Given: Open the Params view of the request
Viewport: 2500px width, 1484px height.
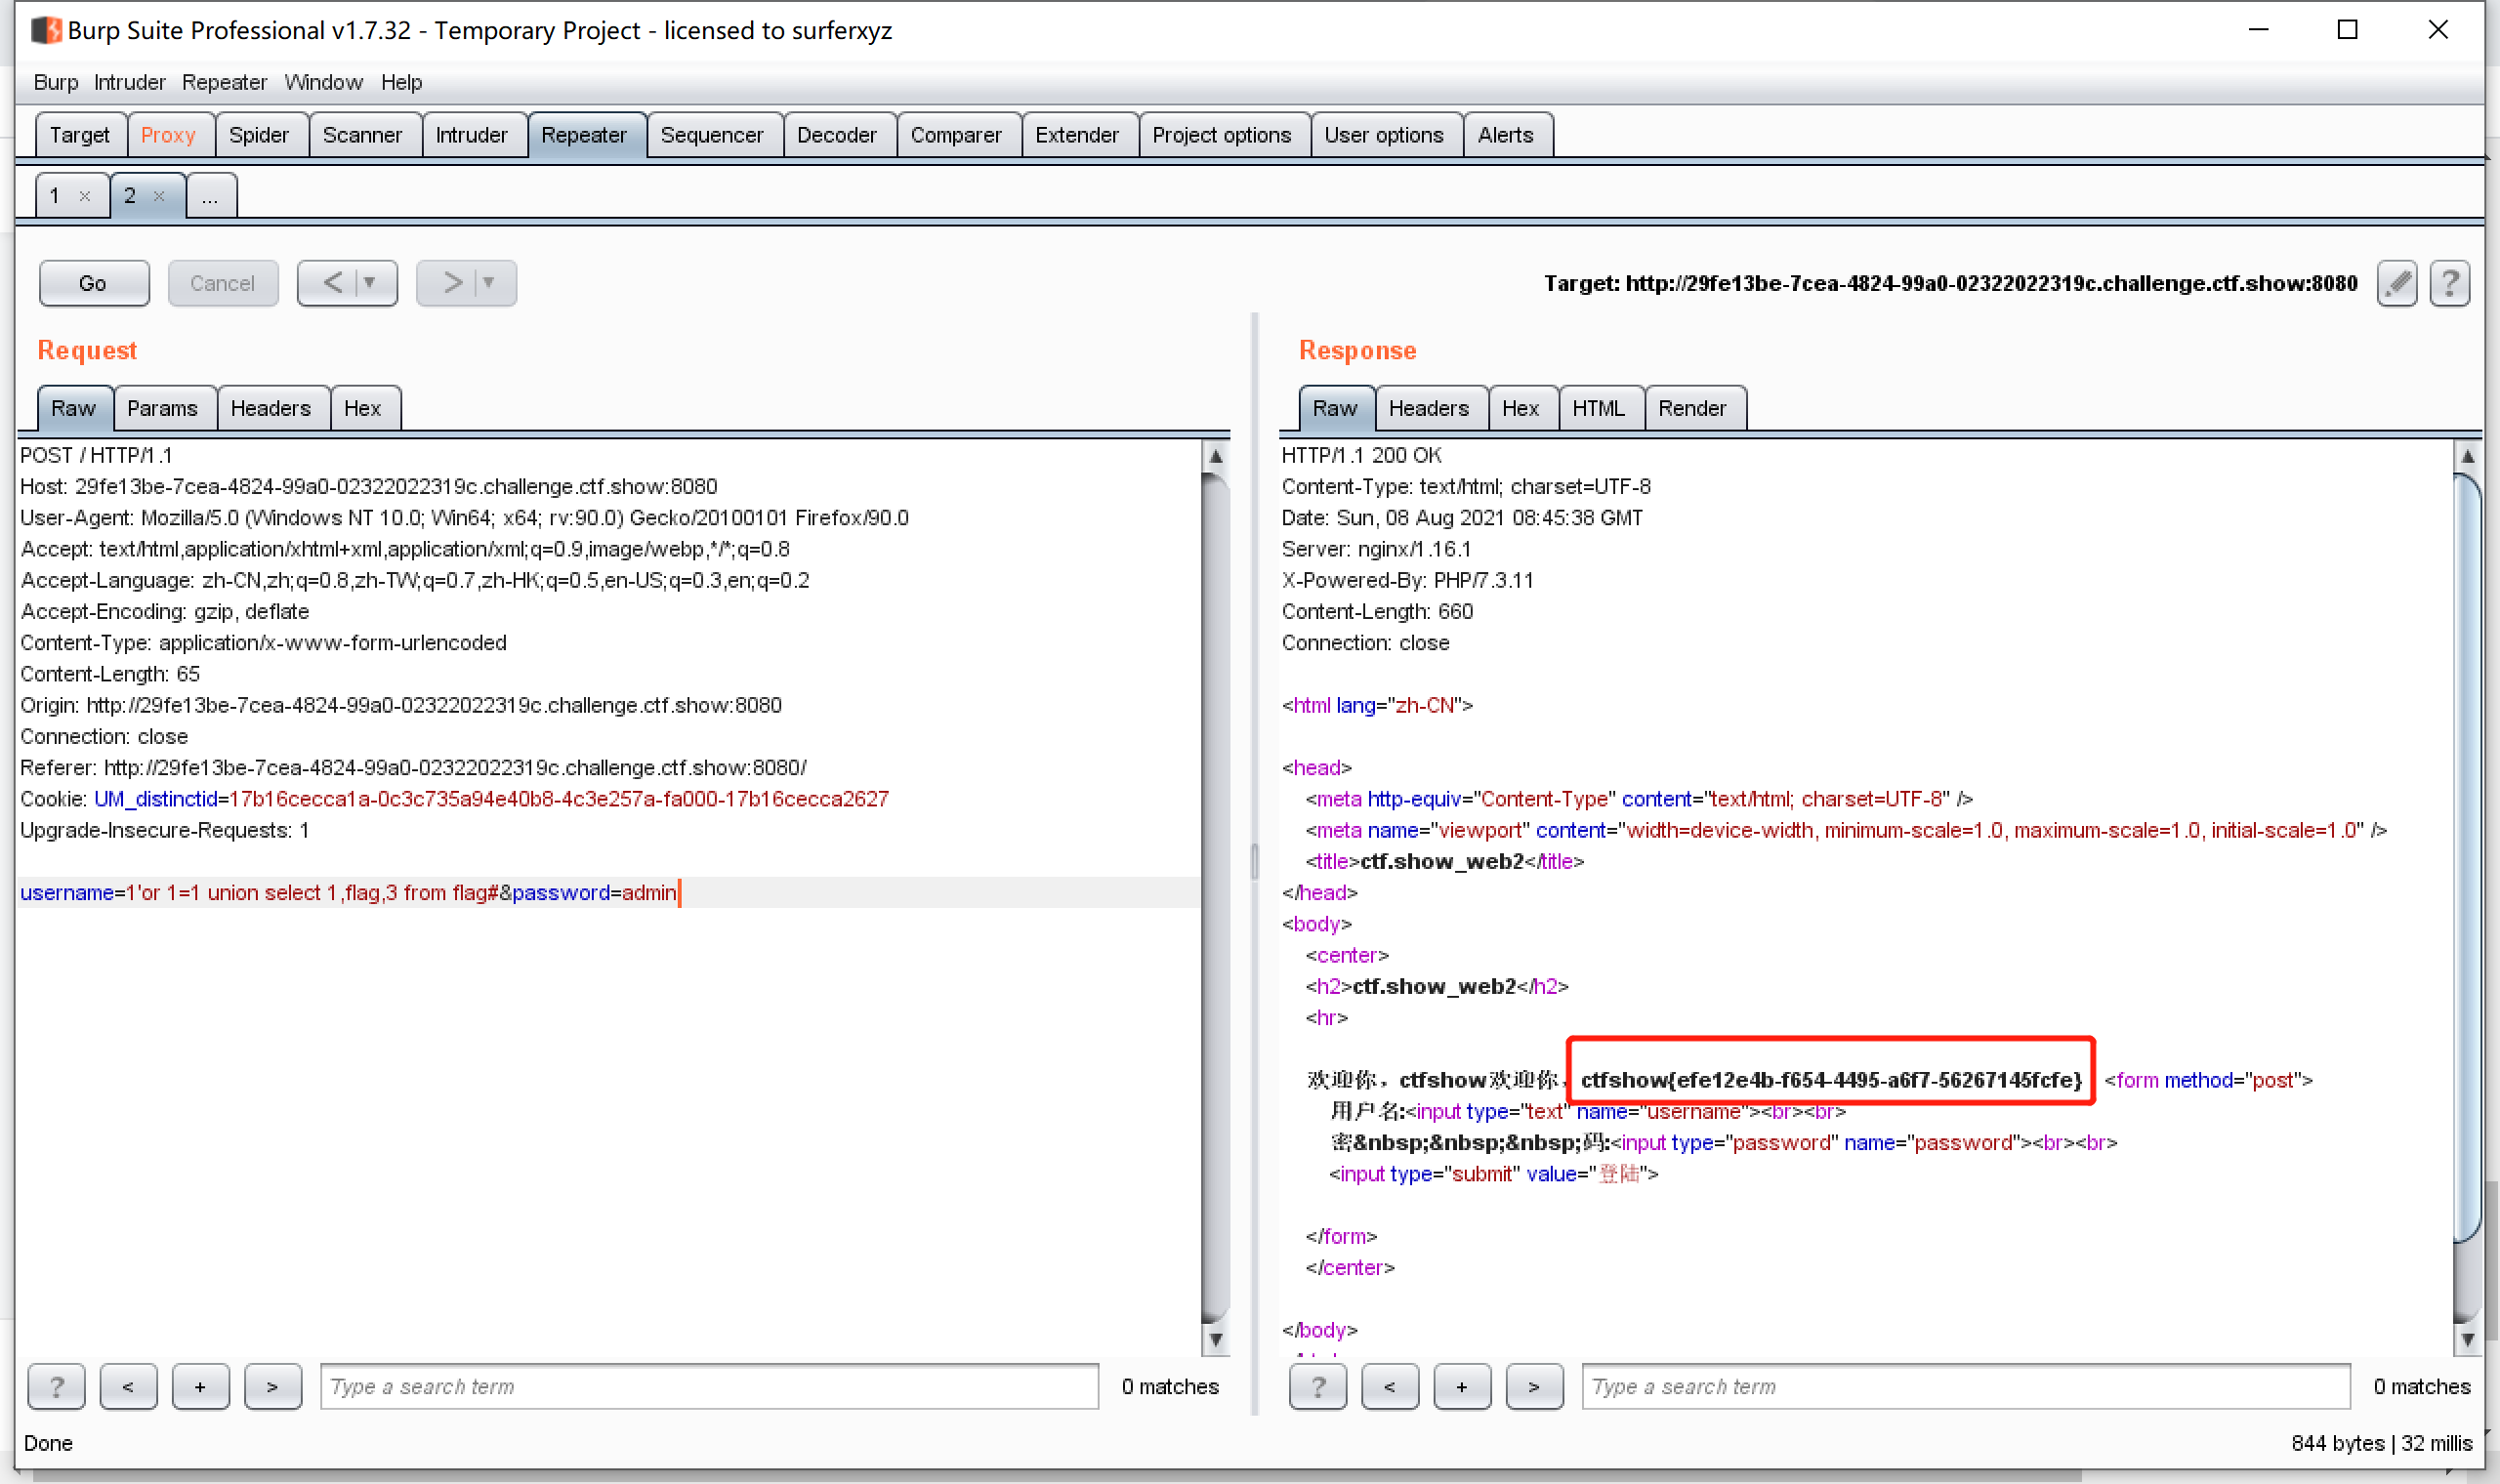Looking at the screenshot, I should tap(163, 408).
